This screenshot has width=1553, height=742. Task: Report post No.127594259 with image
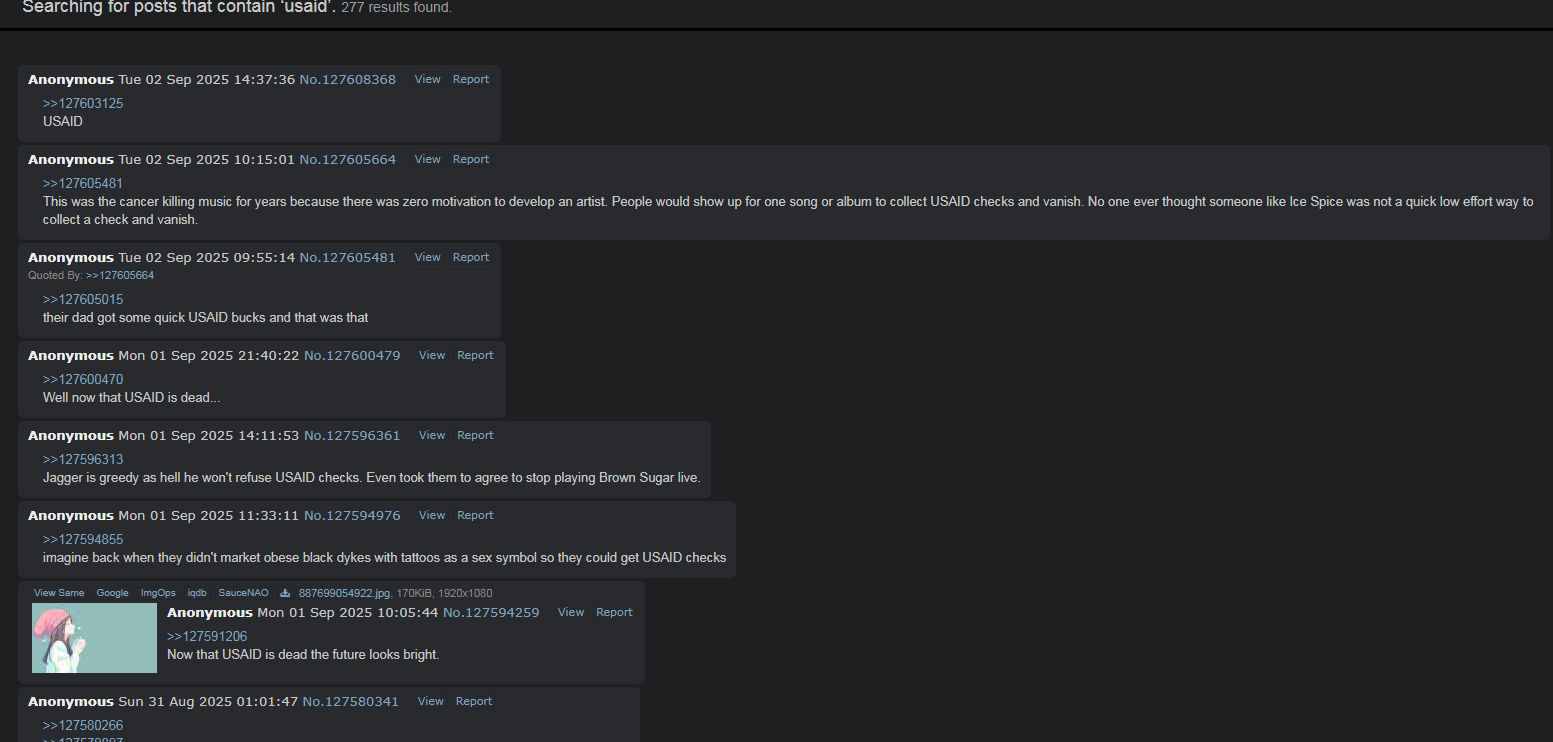pos(614,612)
